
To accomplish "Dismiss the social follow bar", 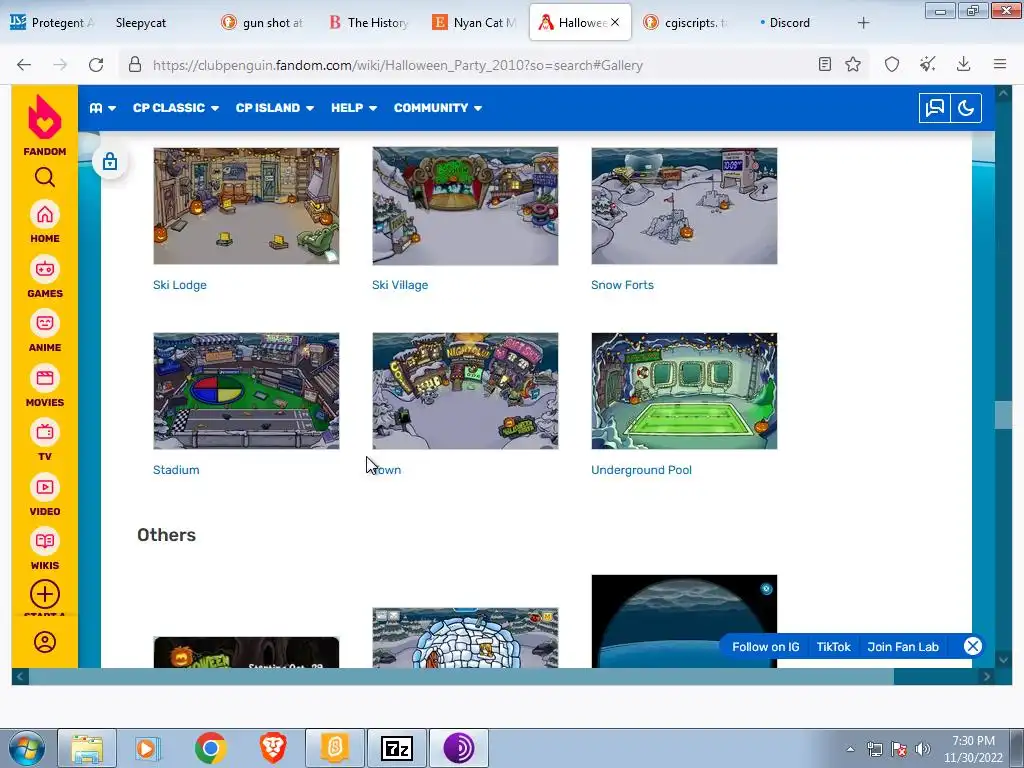I will pos(972,646).
